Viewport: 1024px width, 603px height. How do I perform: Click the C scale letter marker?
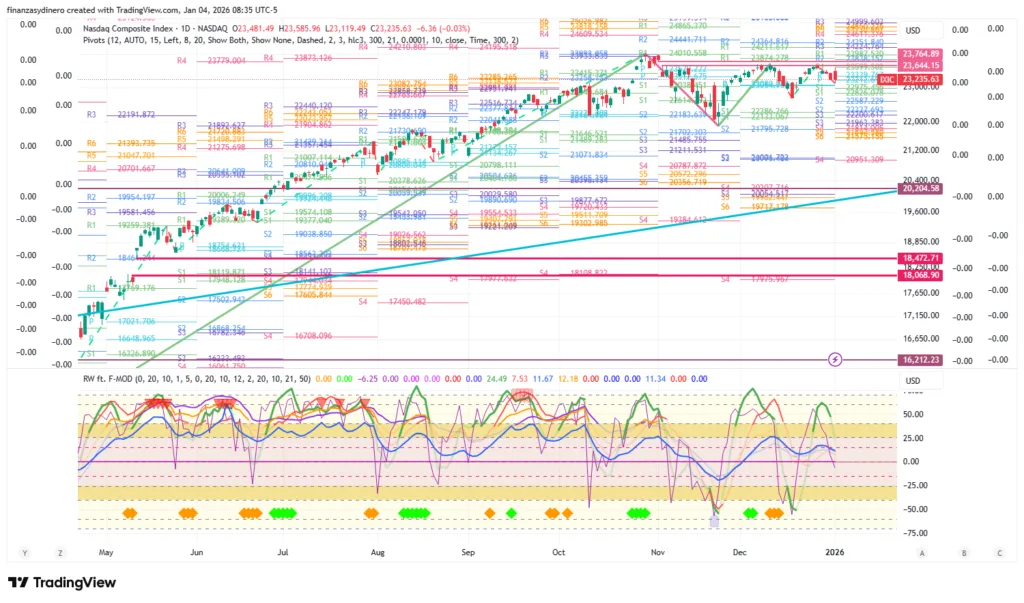pyautogui.click(x=999, y=552)
